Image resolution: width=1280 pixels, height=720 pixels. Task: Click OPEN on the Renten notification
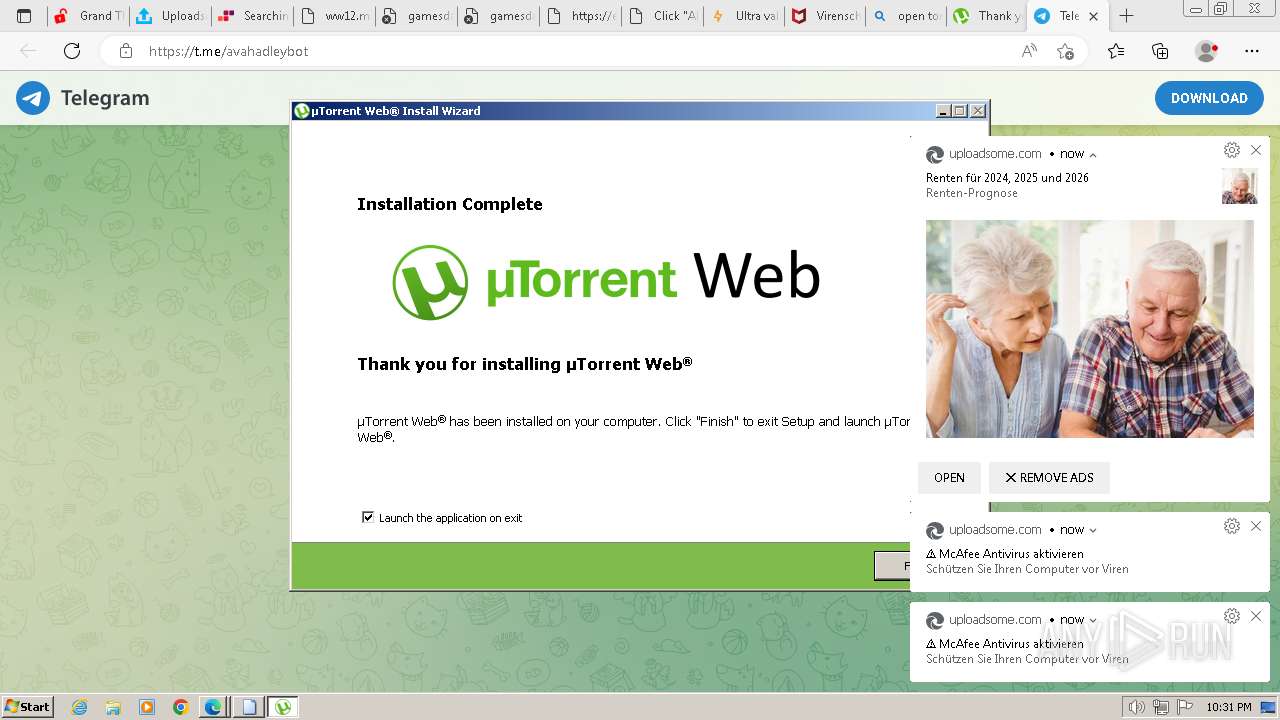[x=949, y=477]
